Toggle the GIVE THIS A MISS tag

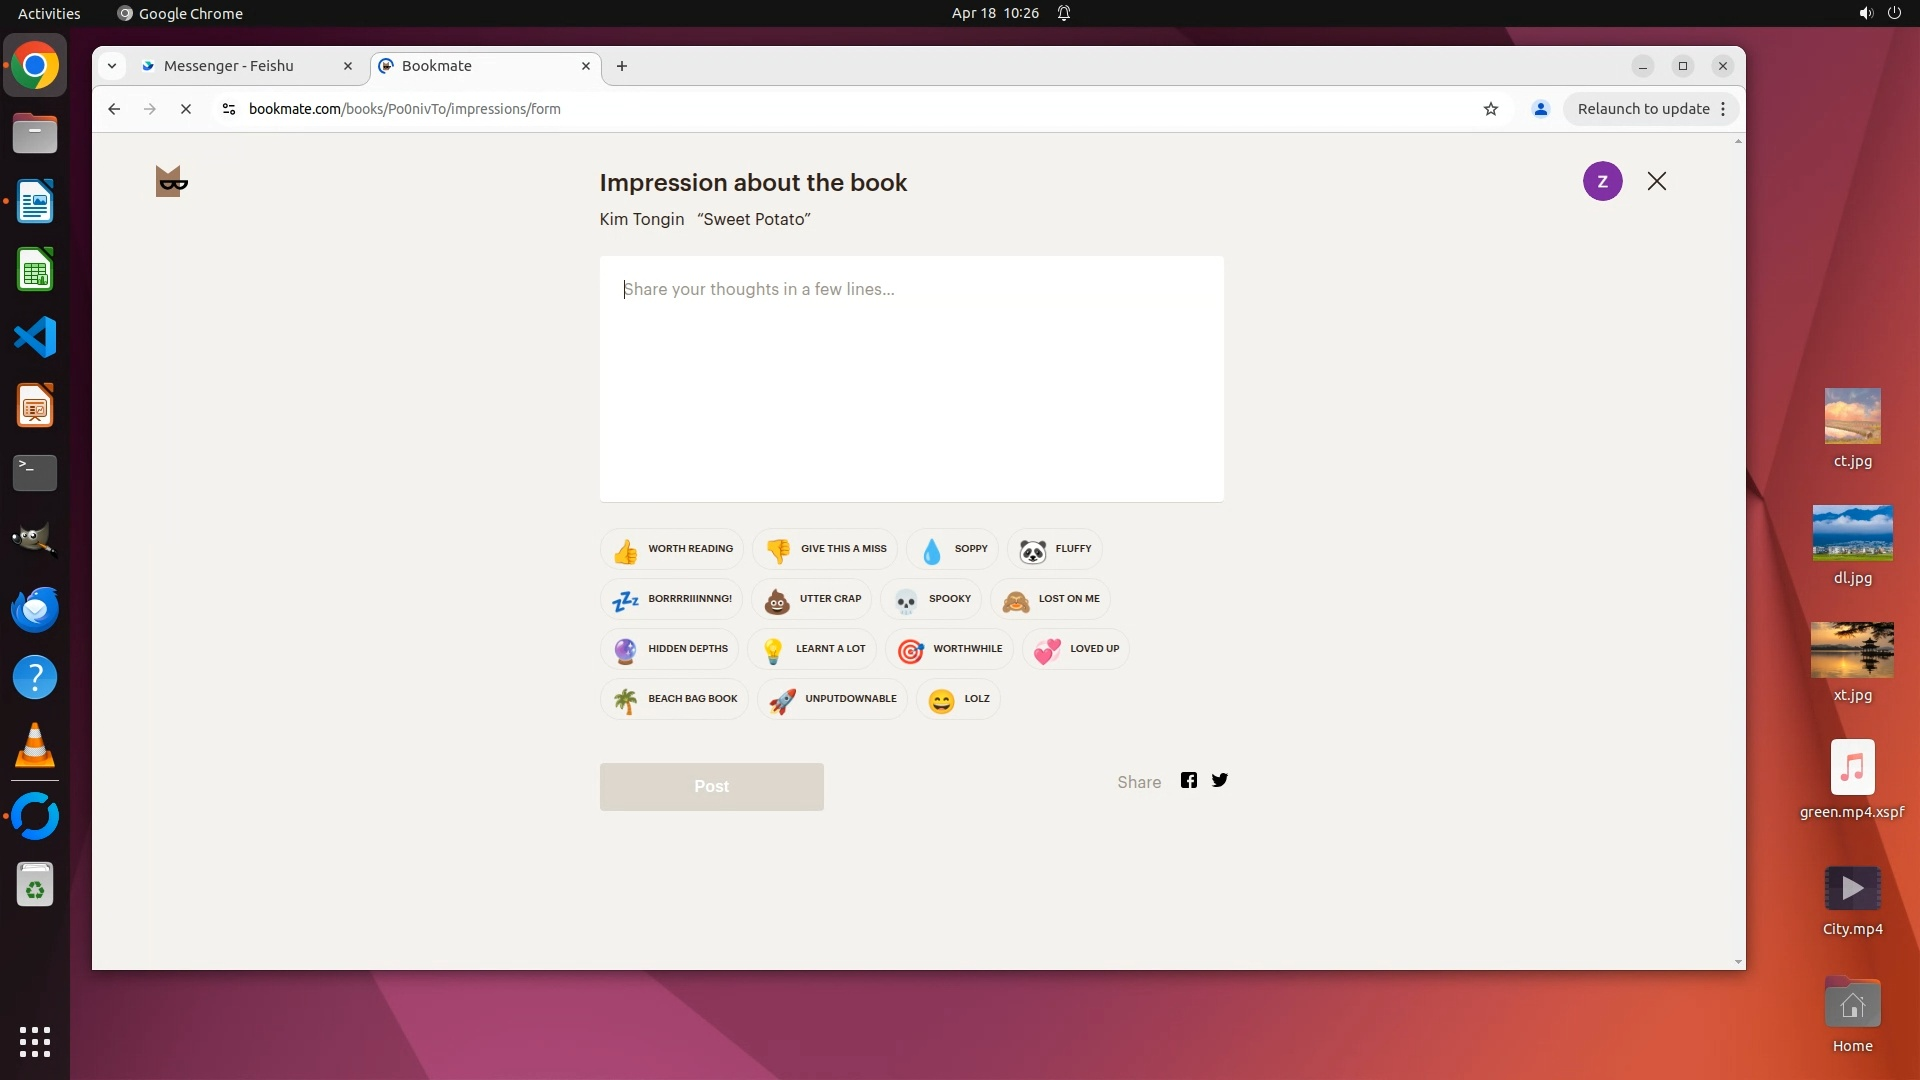click(825, 549)
